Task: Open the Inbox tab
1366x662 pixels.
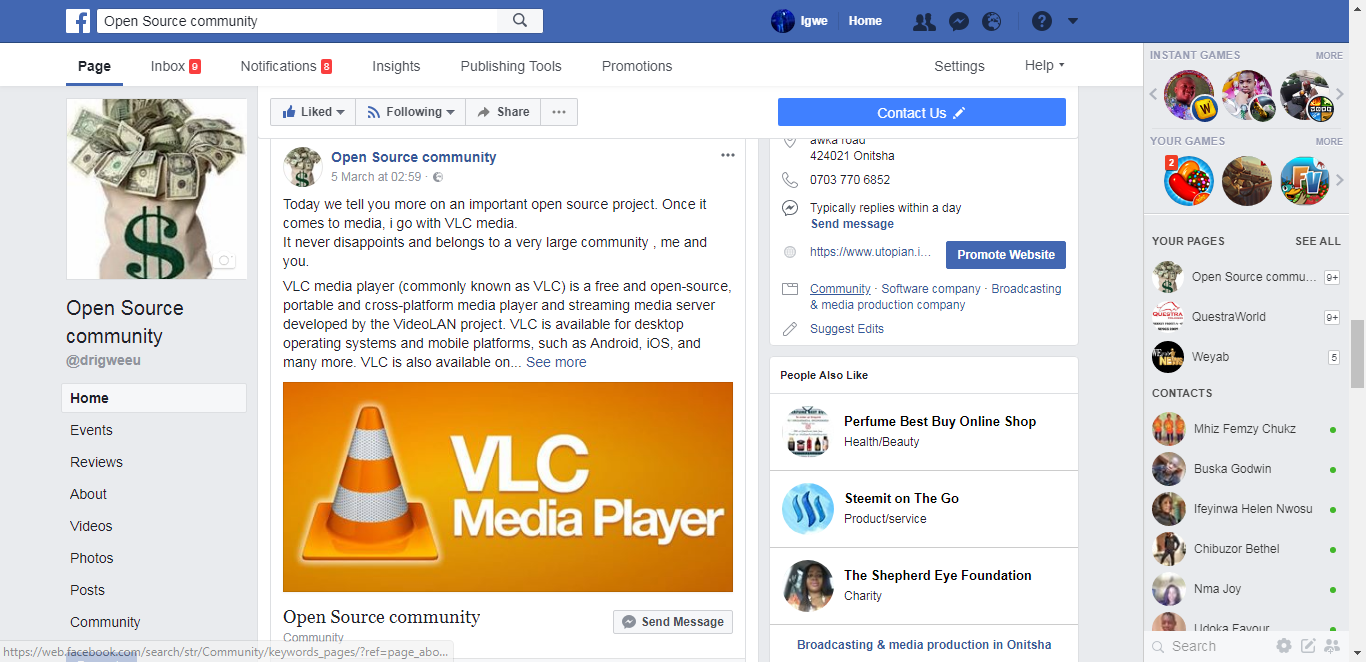Action: coord(175,66)
